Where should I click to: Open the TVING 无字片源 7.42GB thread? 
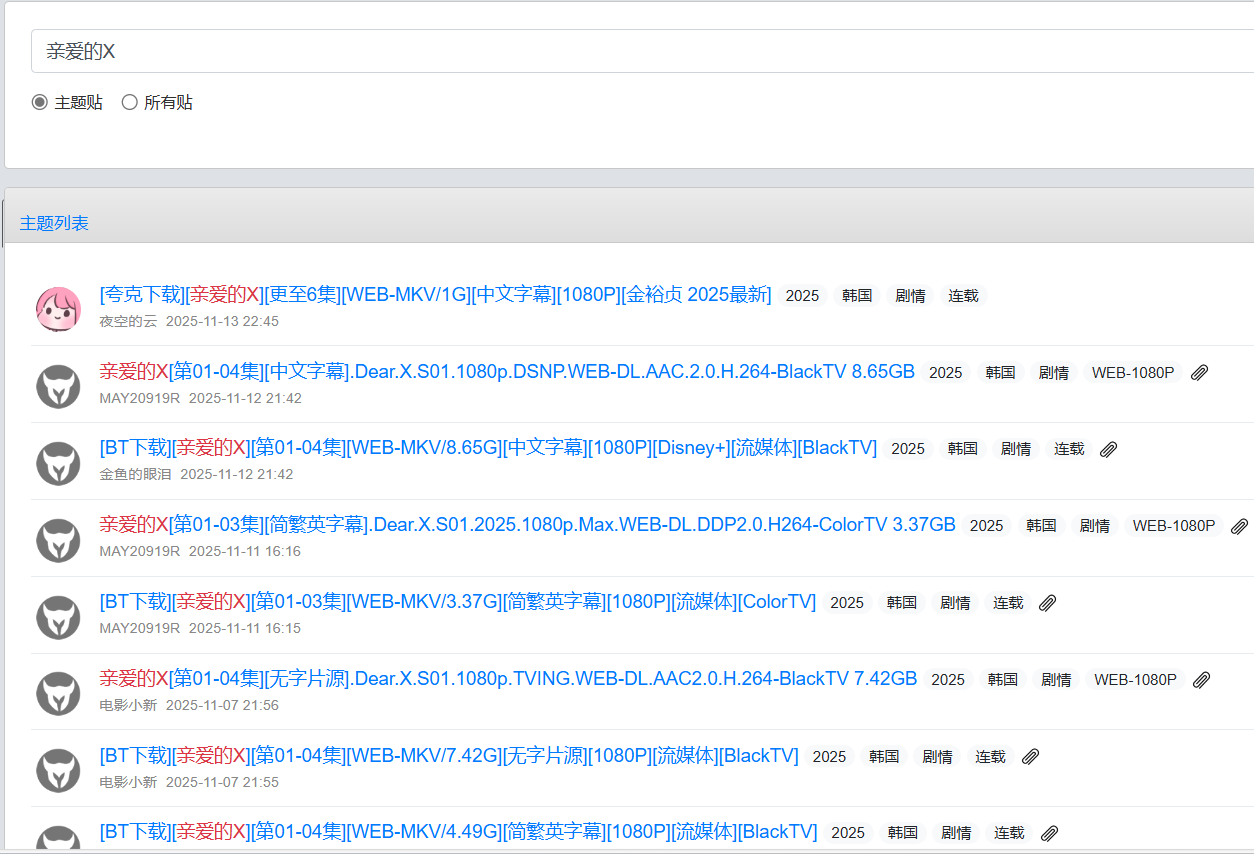click(508, 679)
